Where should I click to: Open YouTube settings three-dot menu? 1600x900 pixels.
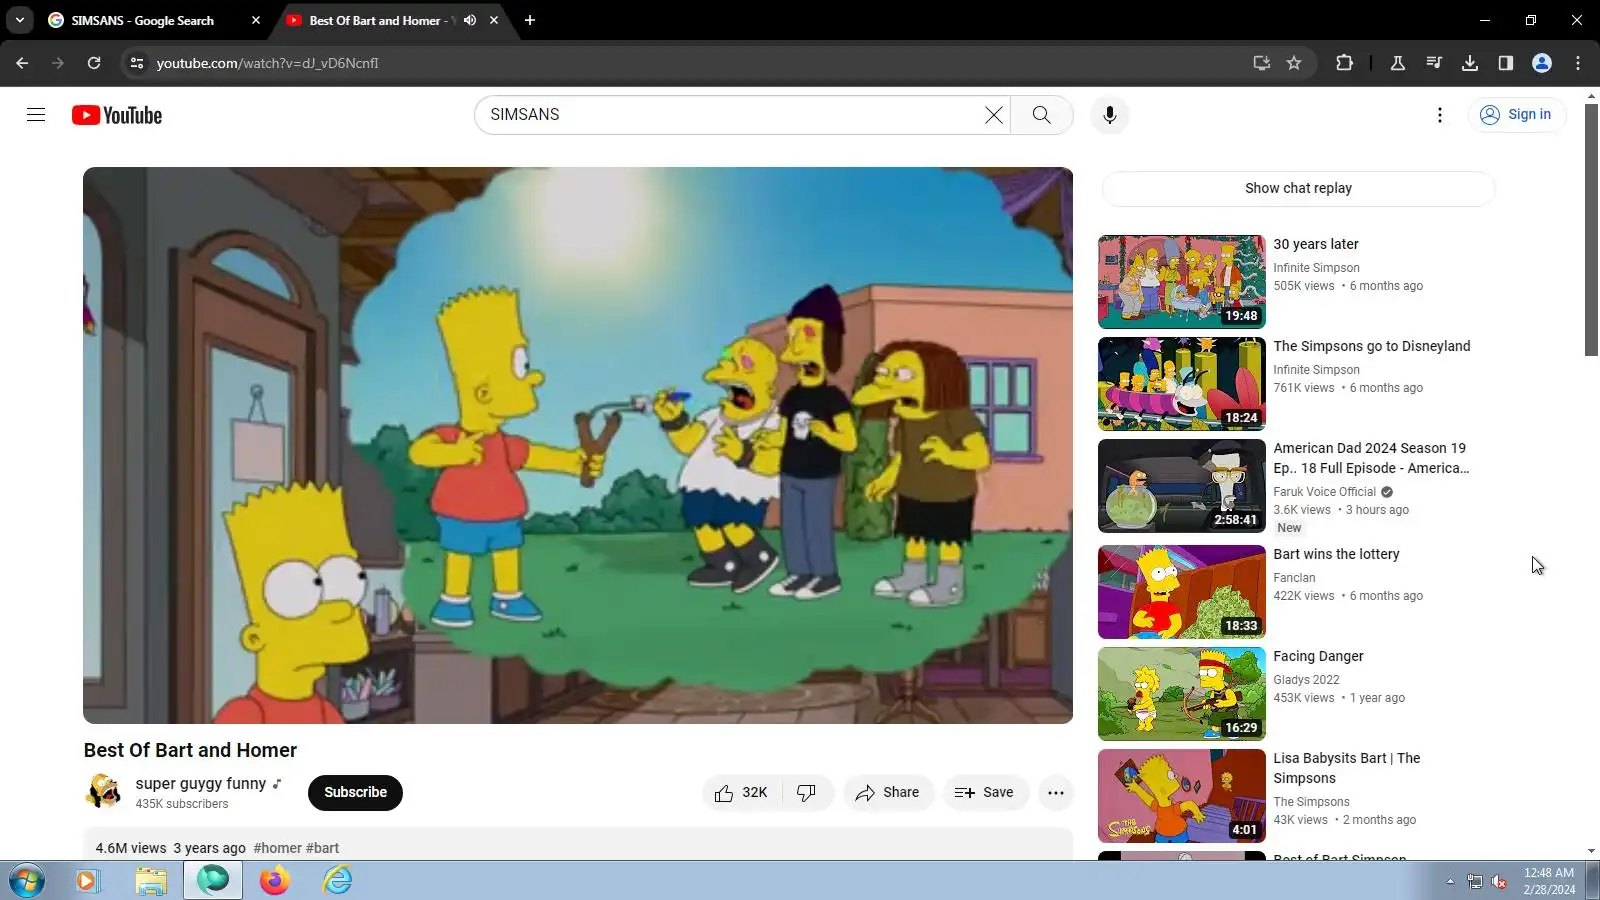click(1440, 115)
